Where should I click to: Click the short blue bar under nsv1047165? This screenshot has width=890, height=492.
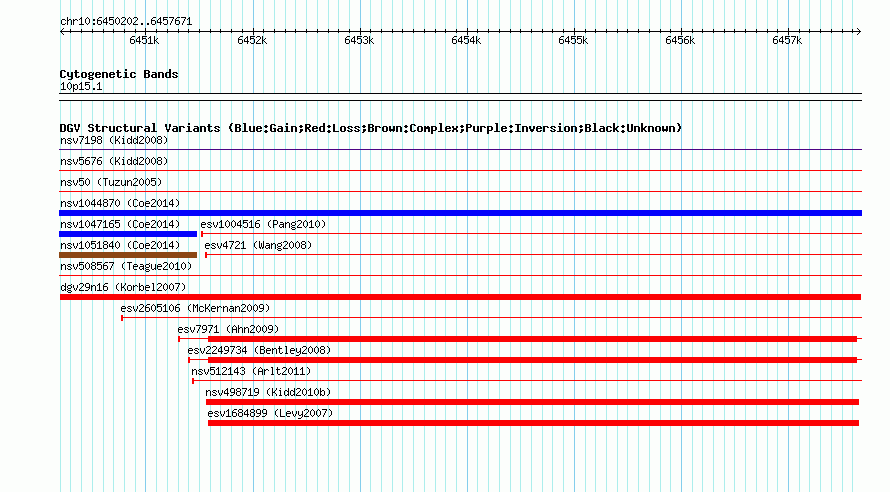[128, 234]
